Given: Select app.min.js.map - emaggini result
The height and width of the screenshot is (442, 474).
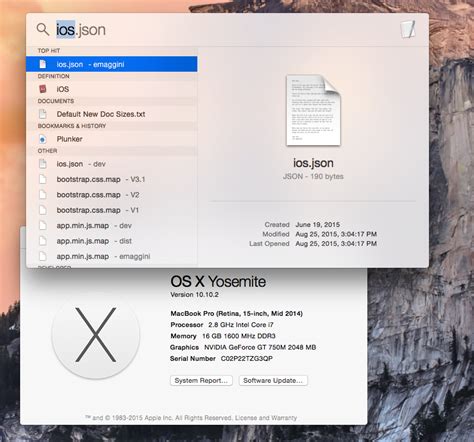Looking at the screenshot, I should [112, 256].
